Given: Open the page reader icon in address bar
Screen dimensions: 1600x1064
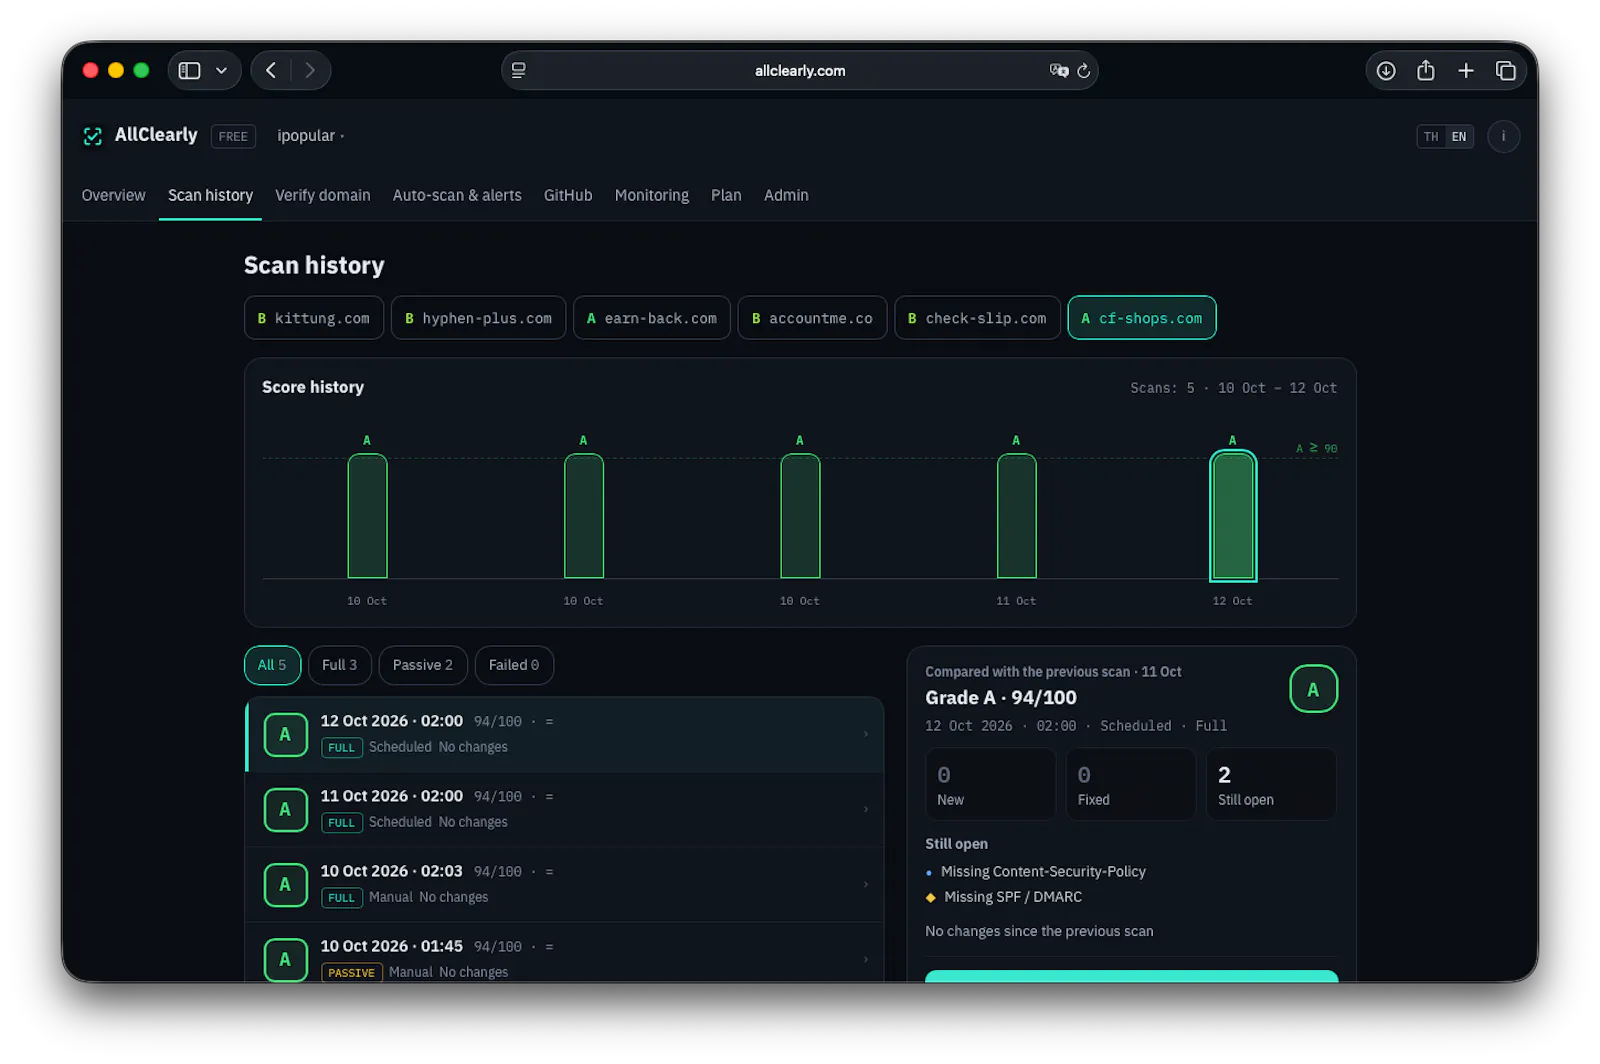Looking at the screenshot, I should pyautogui.click(x=519, y=71).
